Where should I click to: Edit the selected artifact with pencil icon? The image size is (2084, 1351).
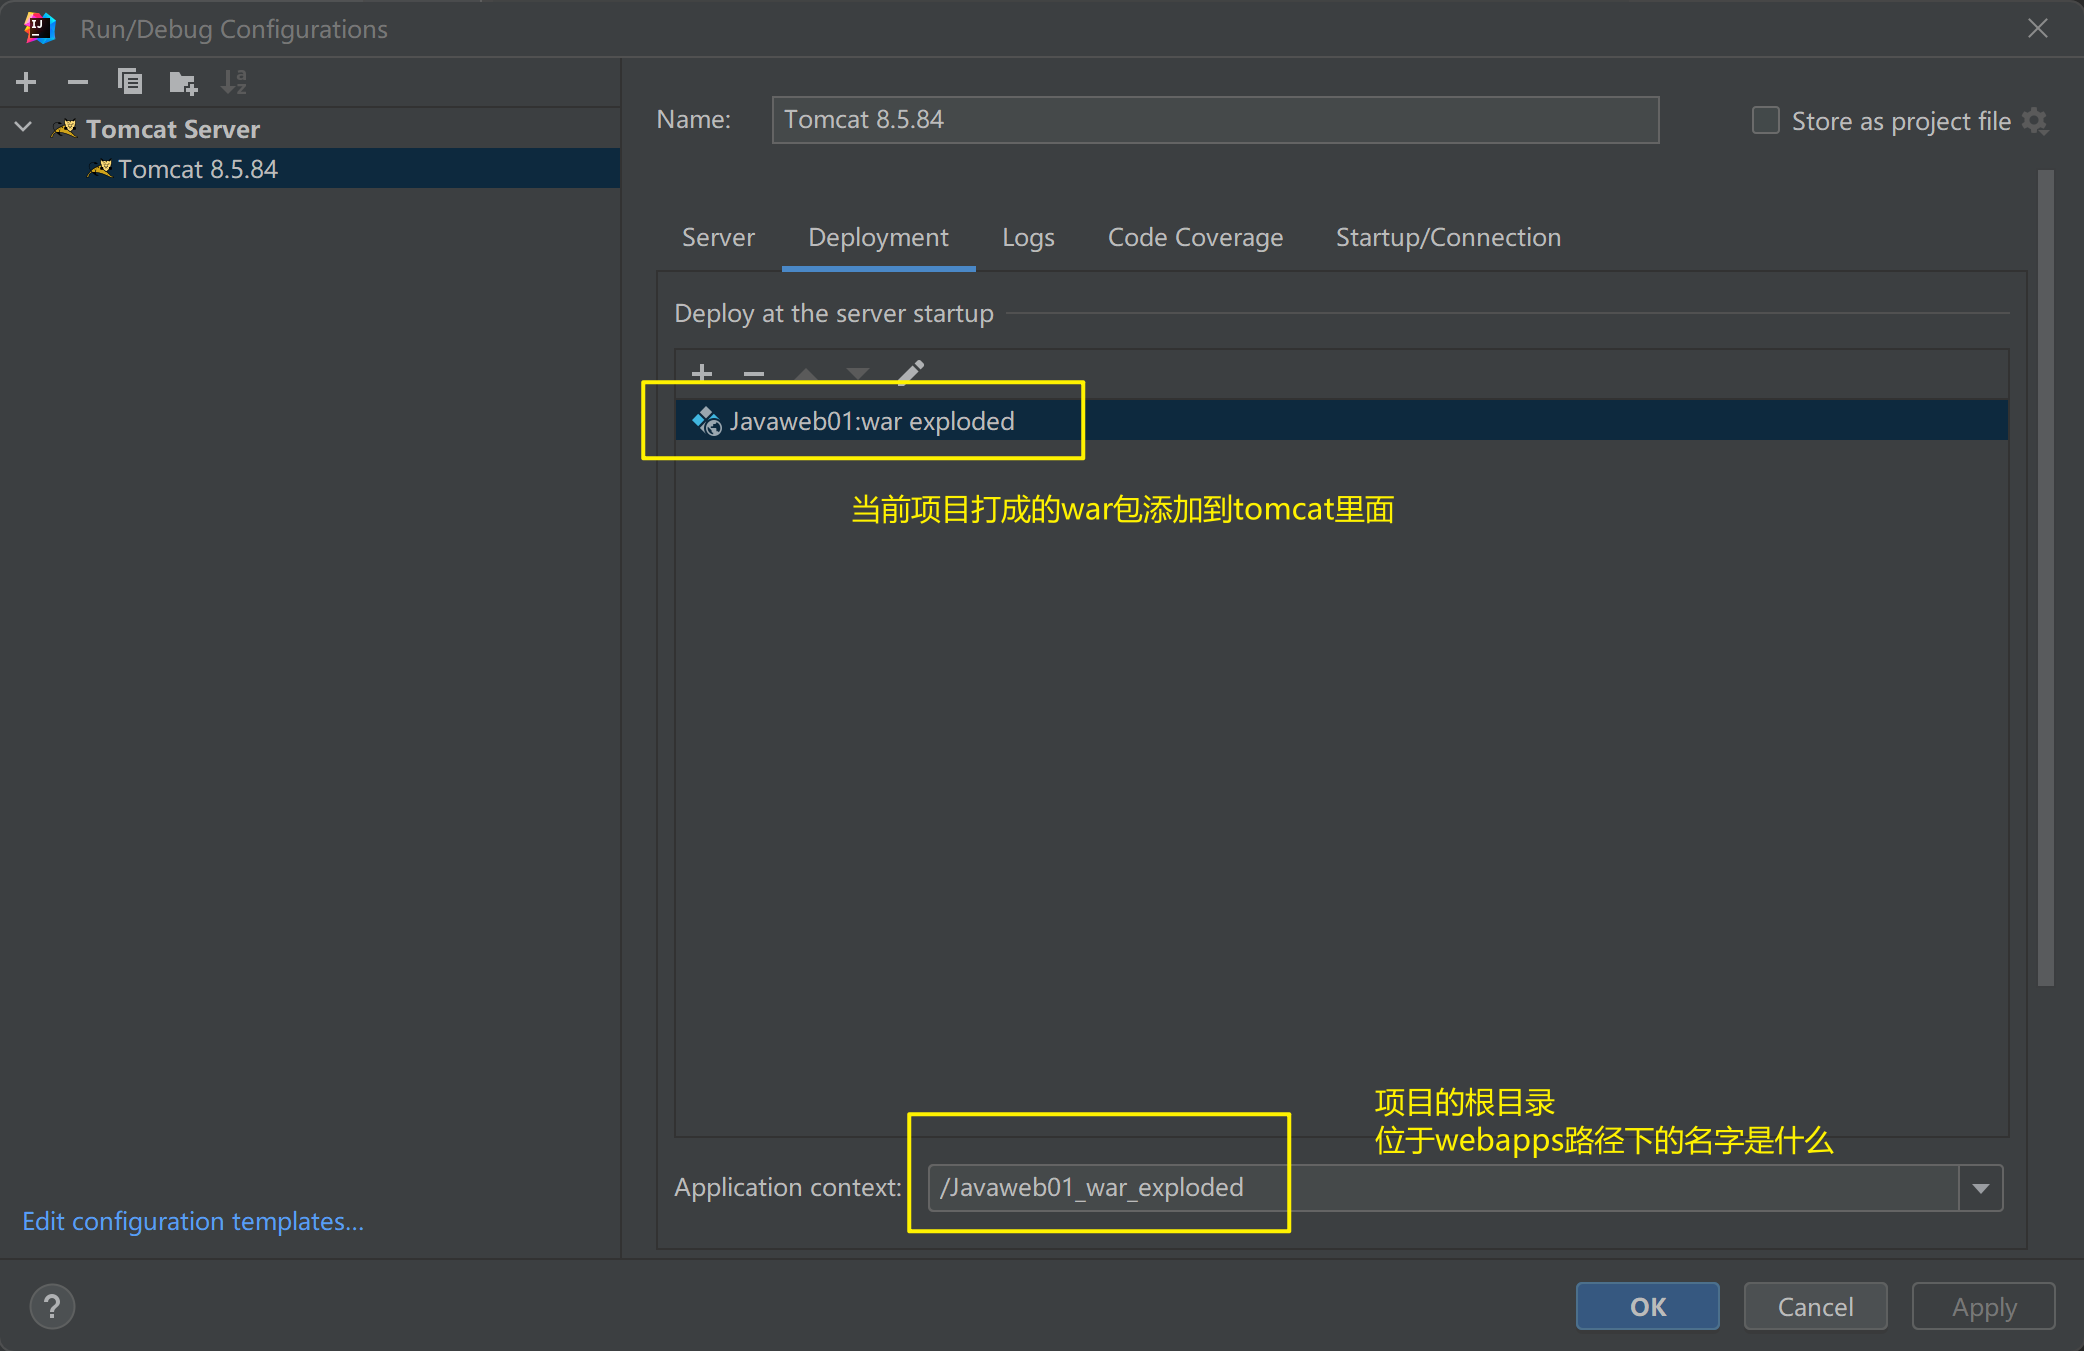click(x=910, y=373)
